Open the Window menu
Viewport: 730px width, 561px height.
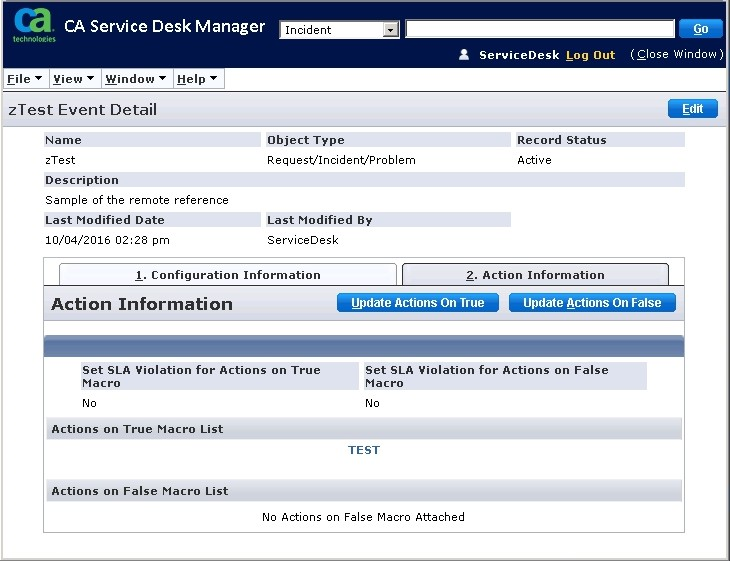click(135, 79)
